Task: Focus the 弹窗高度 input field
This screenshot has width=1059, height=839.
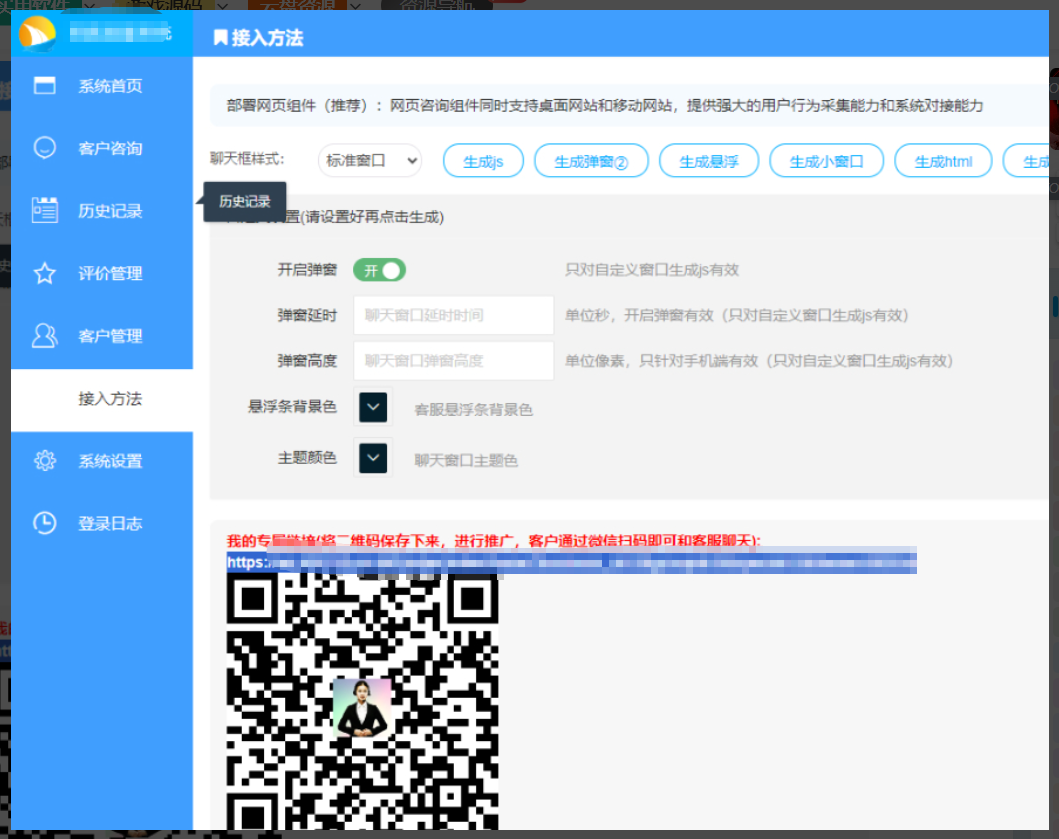Action: 453,361
